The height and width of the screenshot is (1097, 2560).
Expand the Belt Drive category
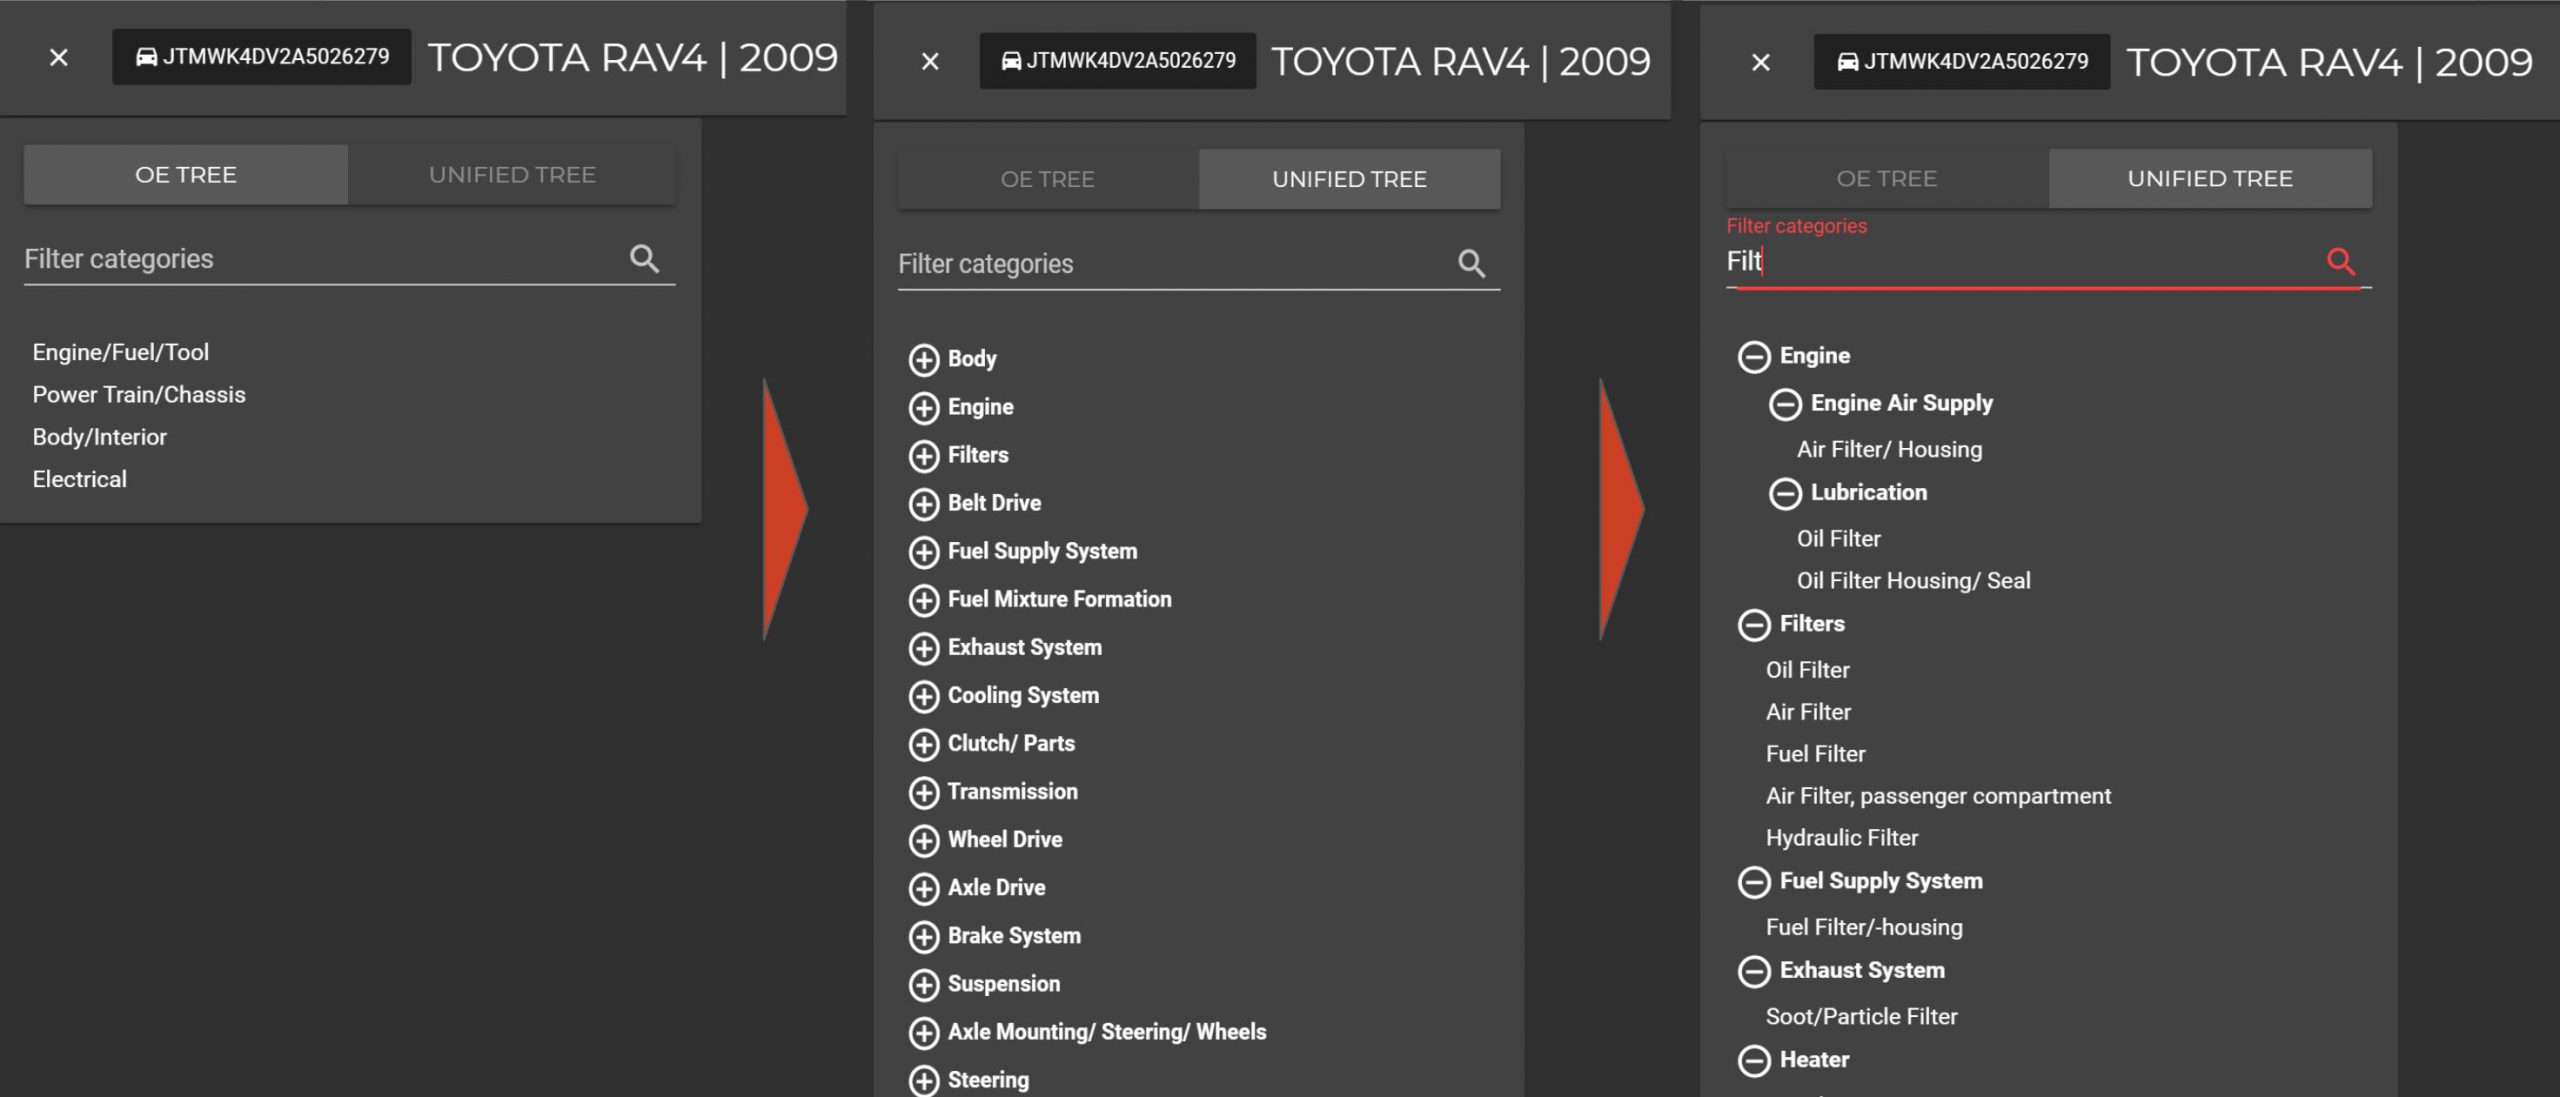click(924, 503)
